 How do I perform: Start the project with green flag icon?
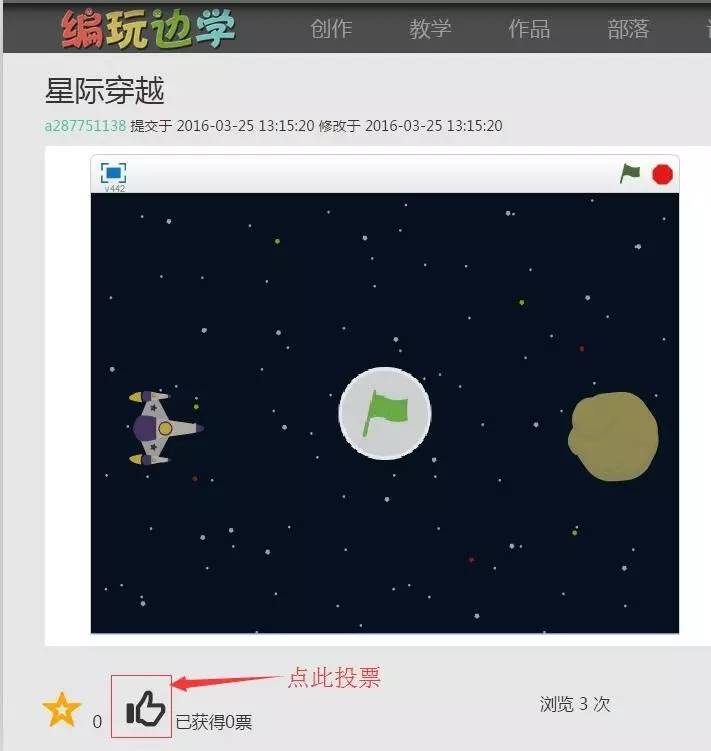630,173
